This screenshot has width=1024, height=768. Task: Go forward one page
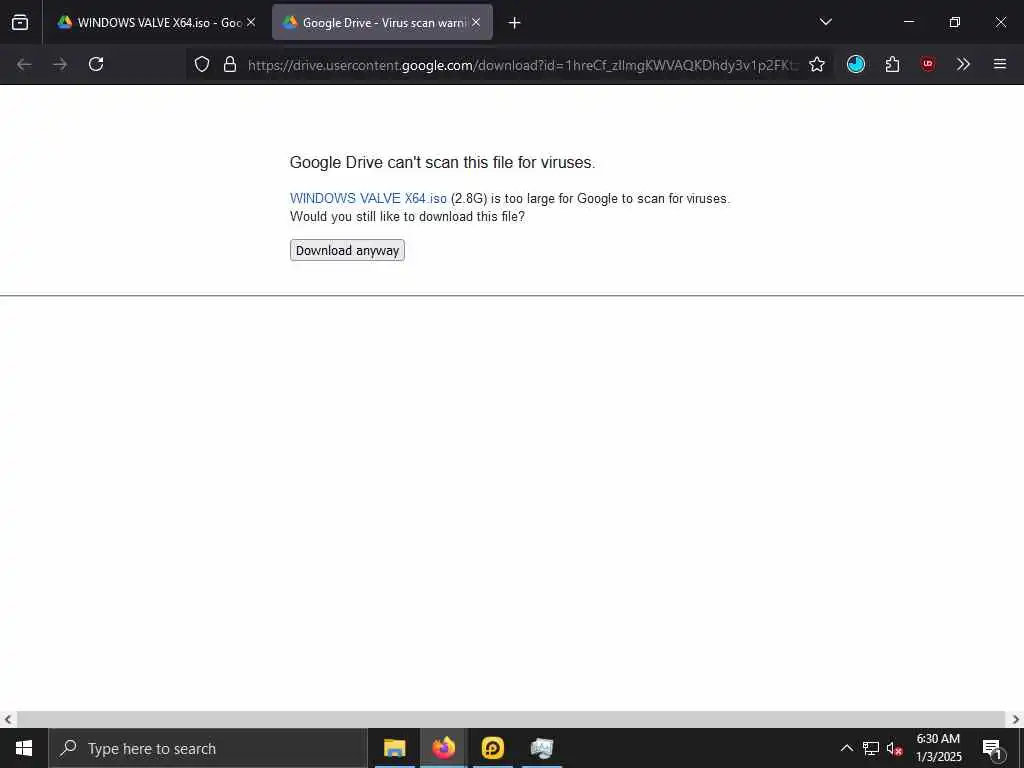point(60,64)
